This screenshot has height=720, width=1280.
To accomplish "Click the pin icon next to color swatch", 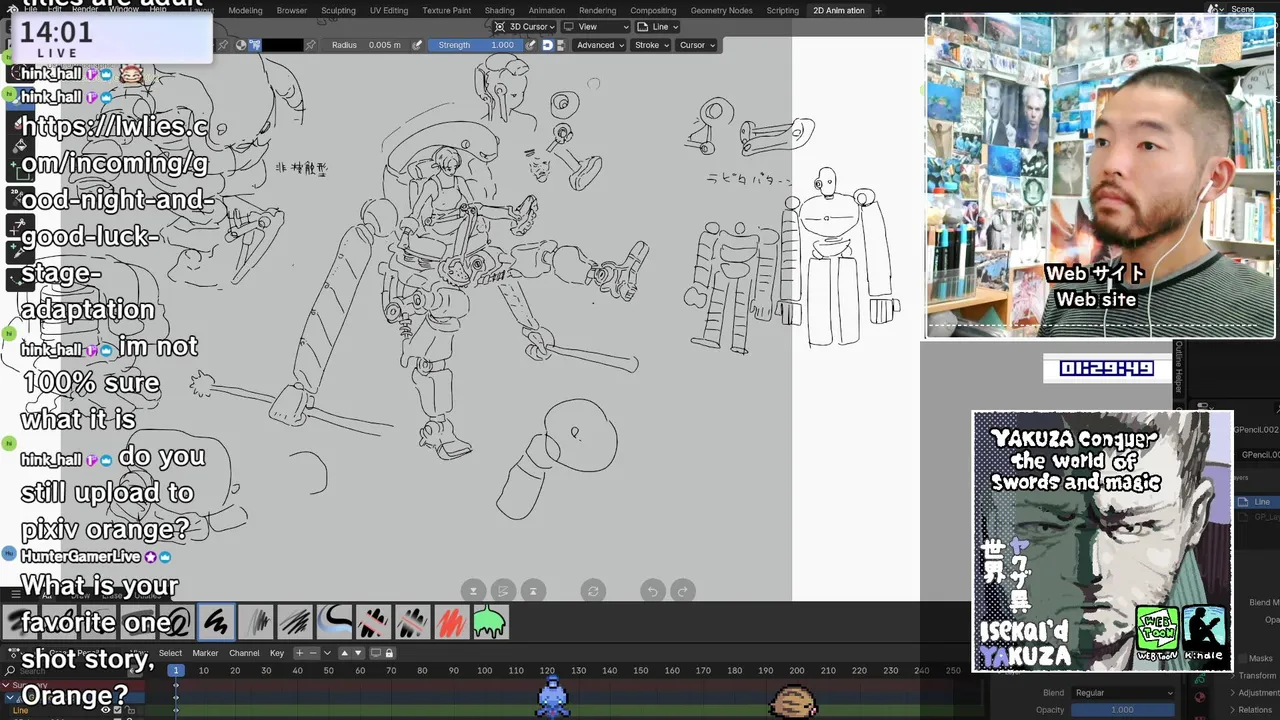I will click(310, 45).
